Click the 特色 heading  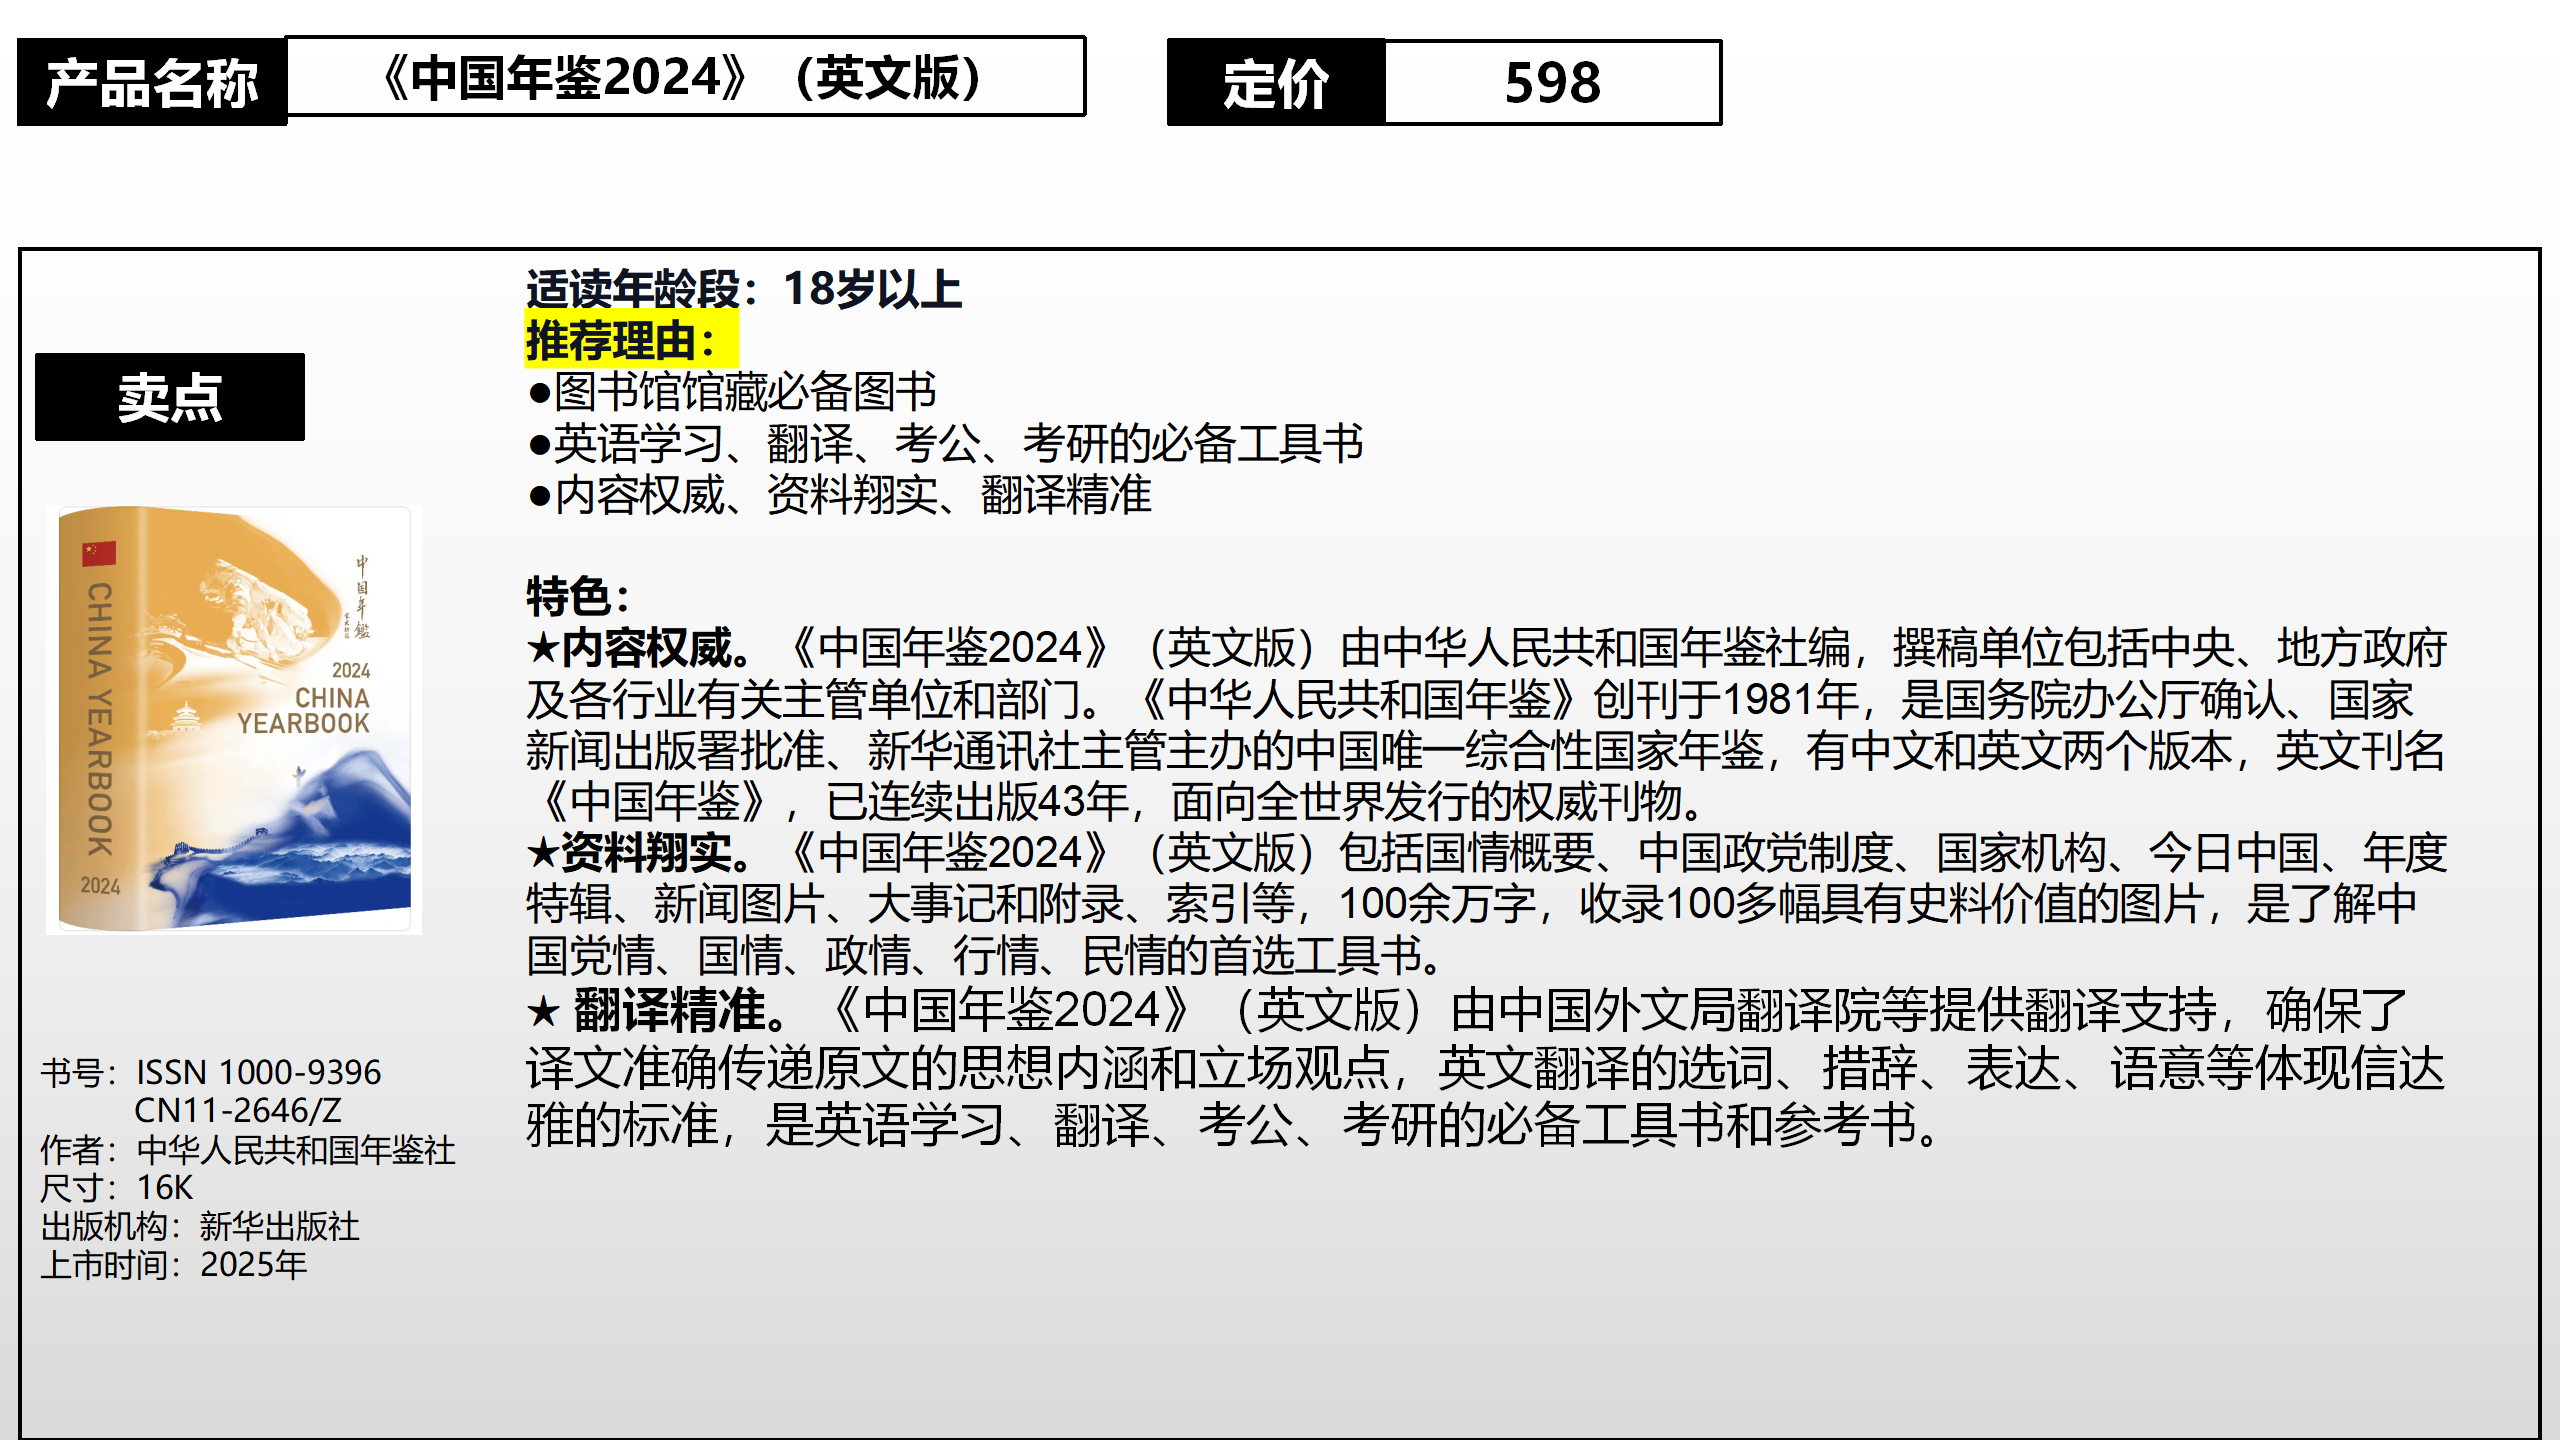(x=577, y=597)
